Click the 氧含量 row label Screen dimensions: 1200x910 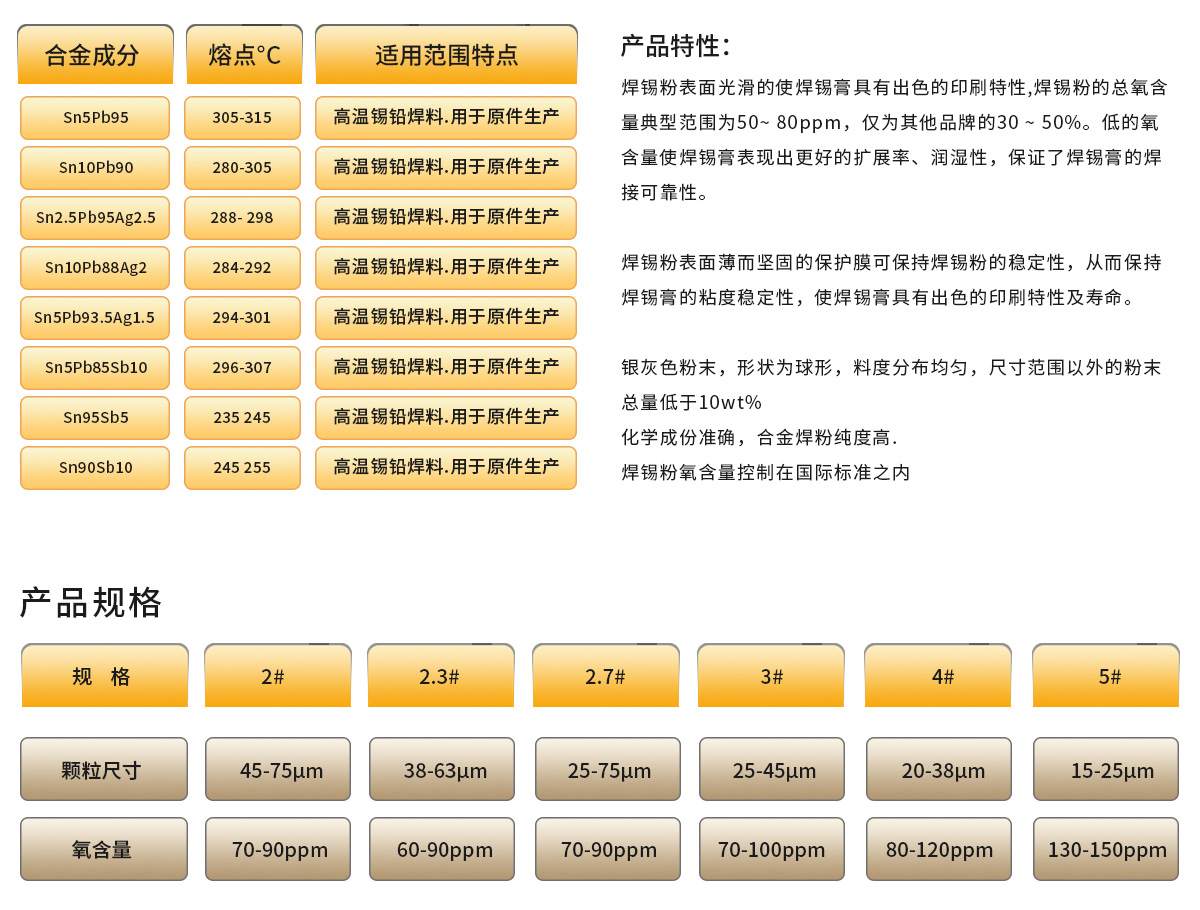[x=103, y=849]
